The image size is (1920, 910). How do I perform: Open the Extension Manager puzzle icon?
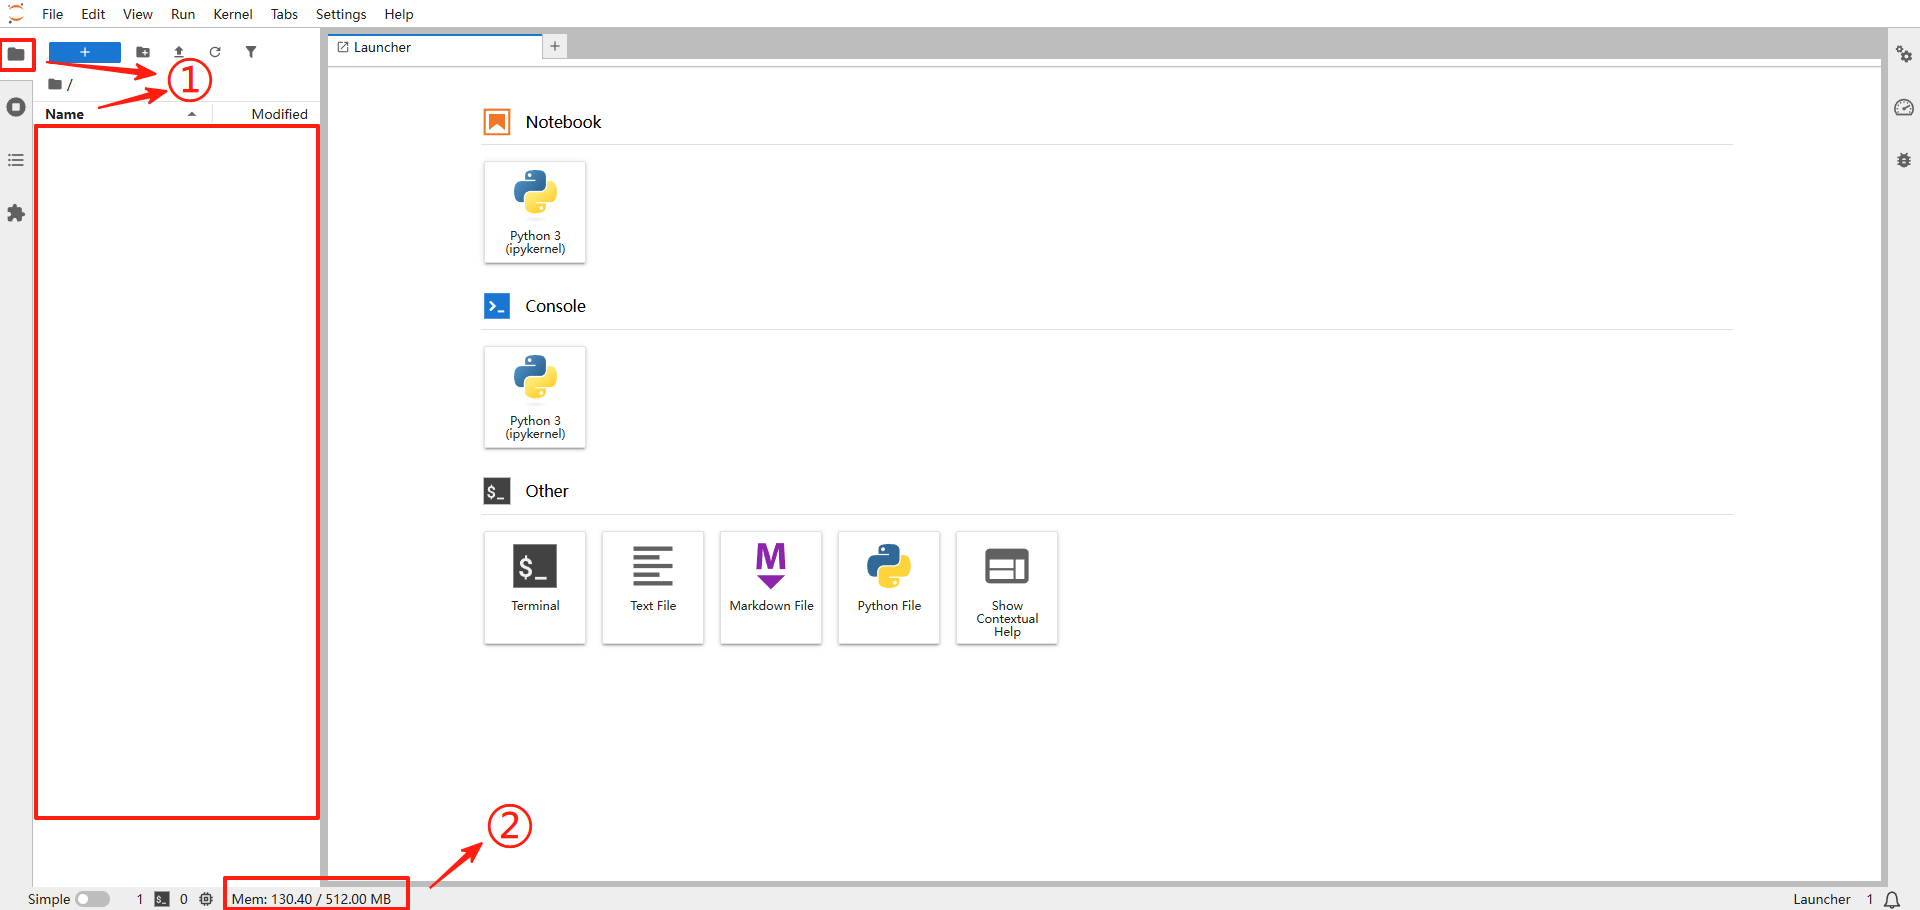pos(16,213)
